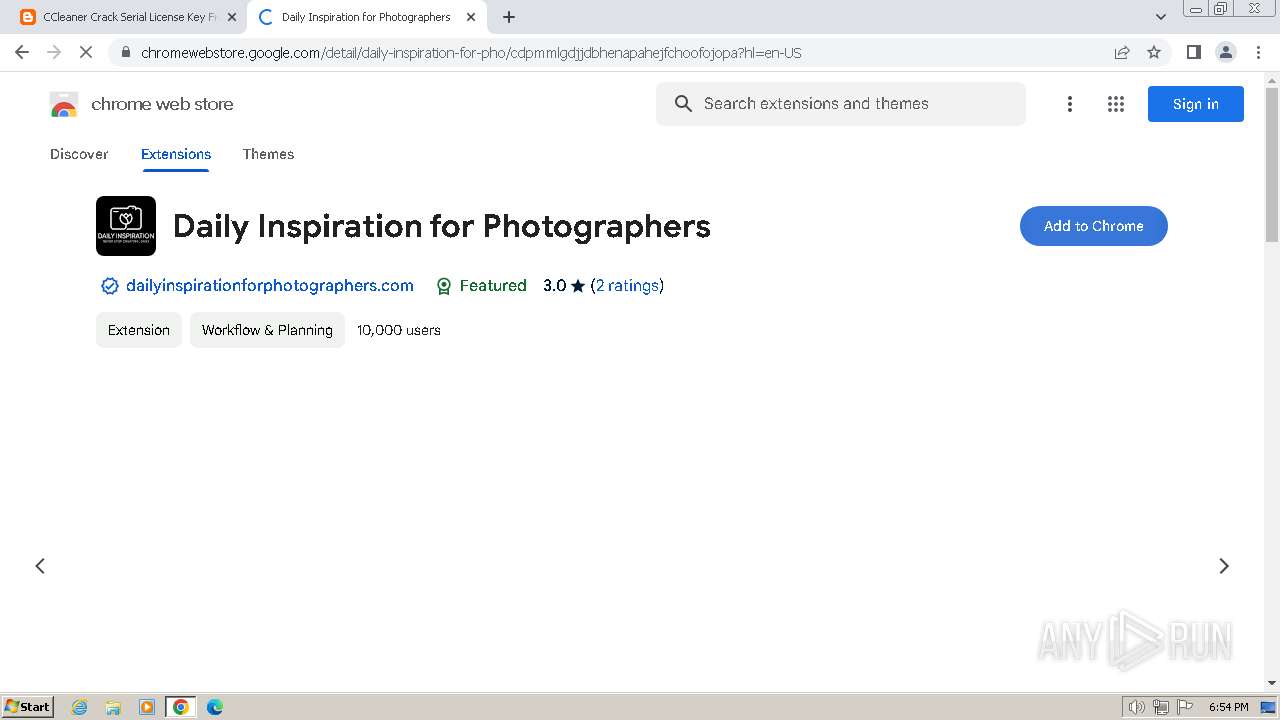This screenshot has width=1280, height=720.
Task: Open the Windows Start menu
Action: pos(28,707)
